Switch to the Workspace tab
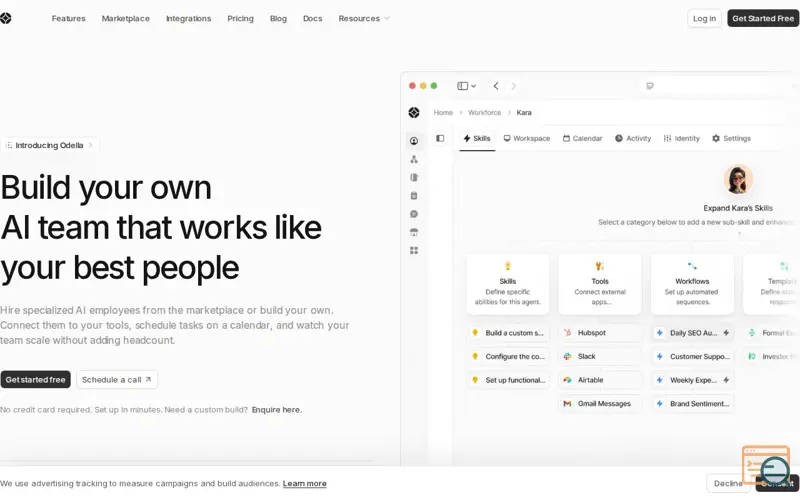This screenshot has height=500, width=800. pos(527,138)
